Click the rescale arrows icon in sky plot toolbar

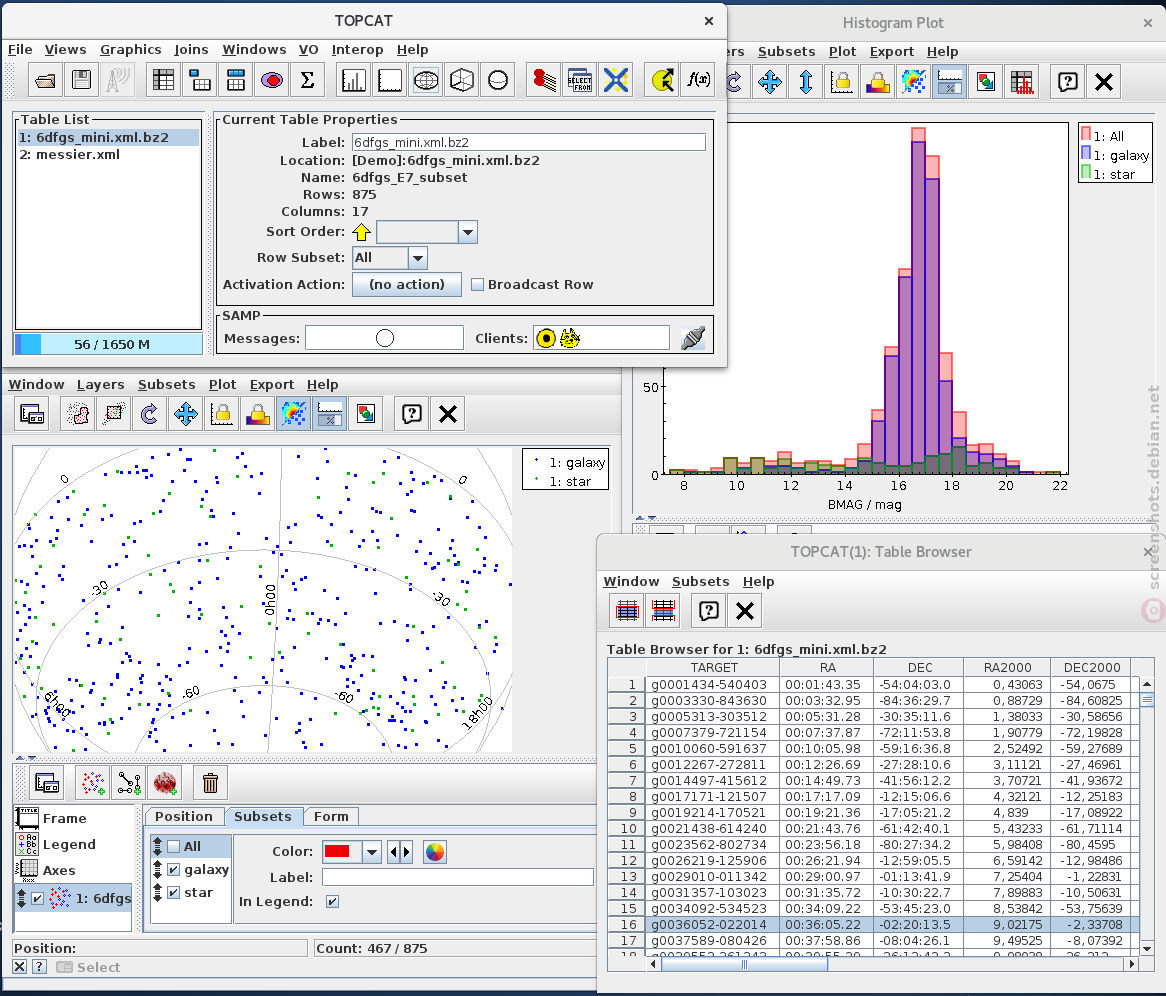pyautogui.click(x=185, y=414)
